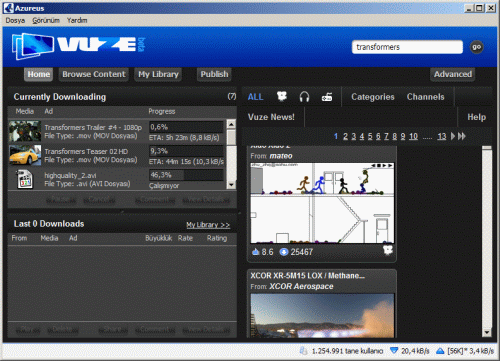Click the Vuze logo in header

78,46
